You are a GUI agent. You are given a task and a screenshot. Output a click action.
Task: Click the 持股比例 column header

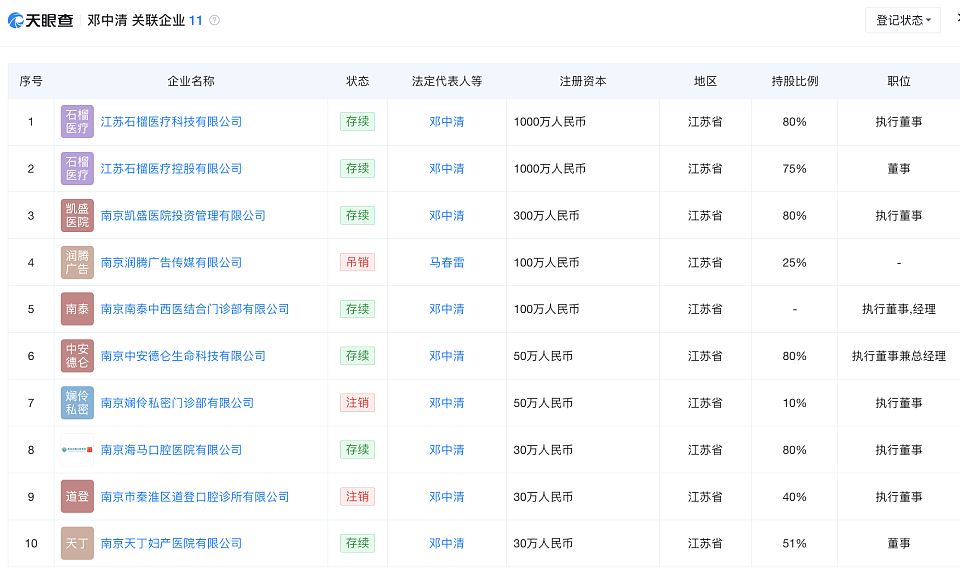pos(795,81)
